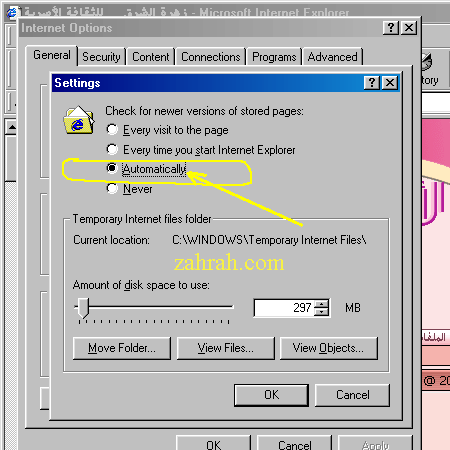Click the browser scrollbar up arrow
Screen dimensions: 450x450
tap(12, 127)
